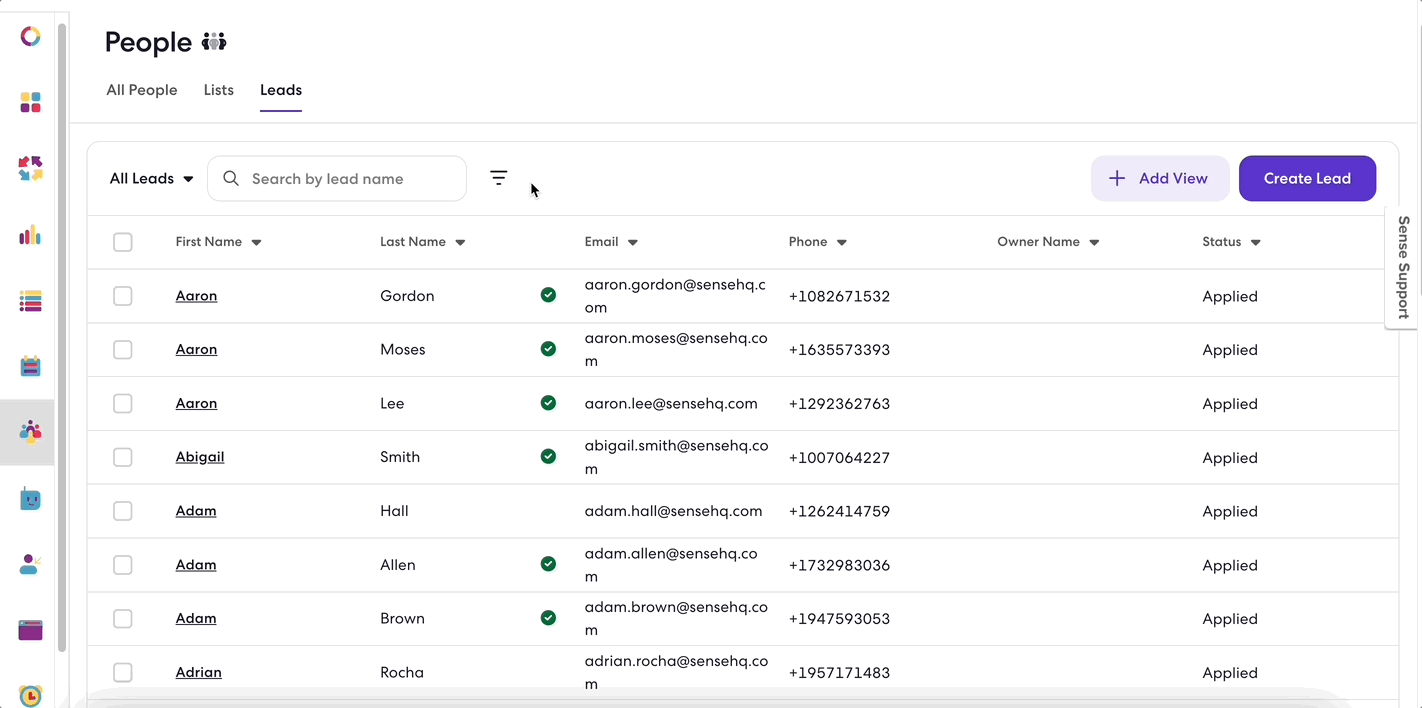Toggle the select-all leads checkbox
1422x708 pixels.
tap(123, 242)
